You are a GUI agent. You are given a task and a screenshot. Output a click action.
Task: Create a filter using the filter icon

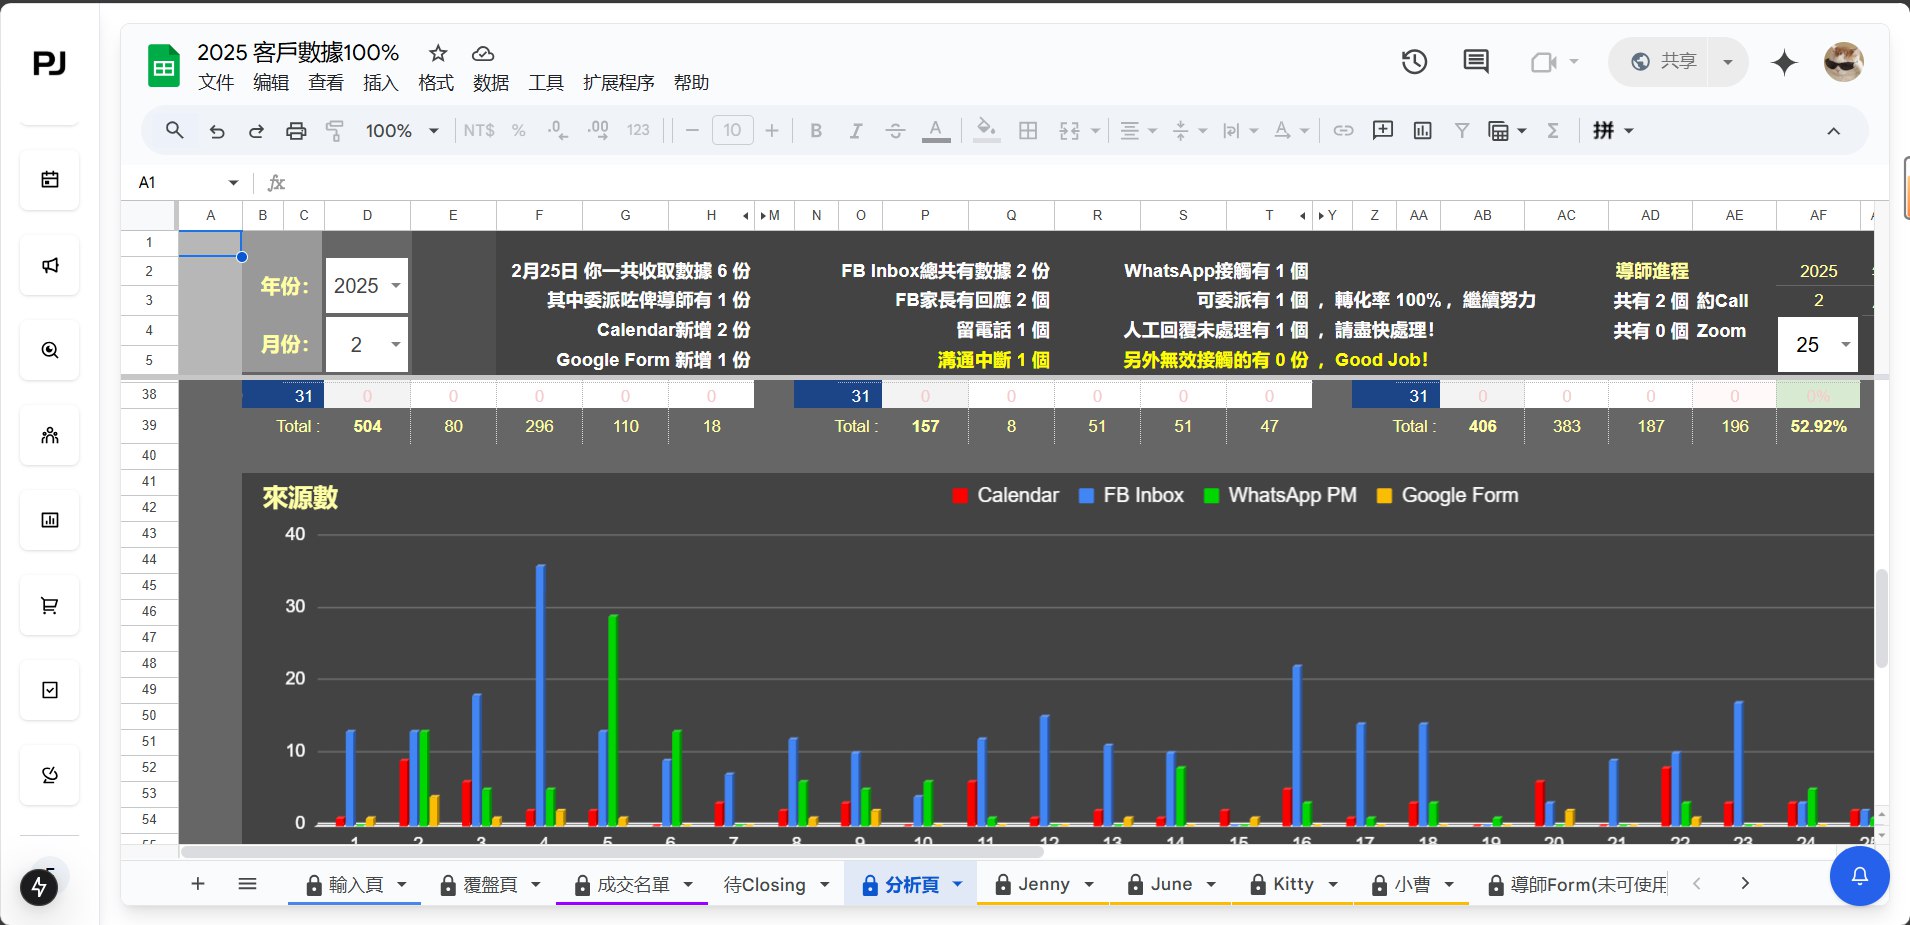1461,130
